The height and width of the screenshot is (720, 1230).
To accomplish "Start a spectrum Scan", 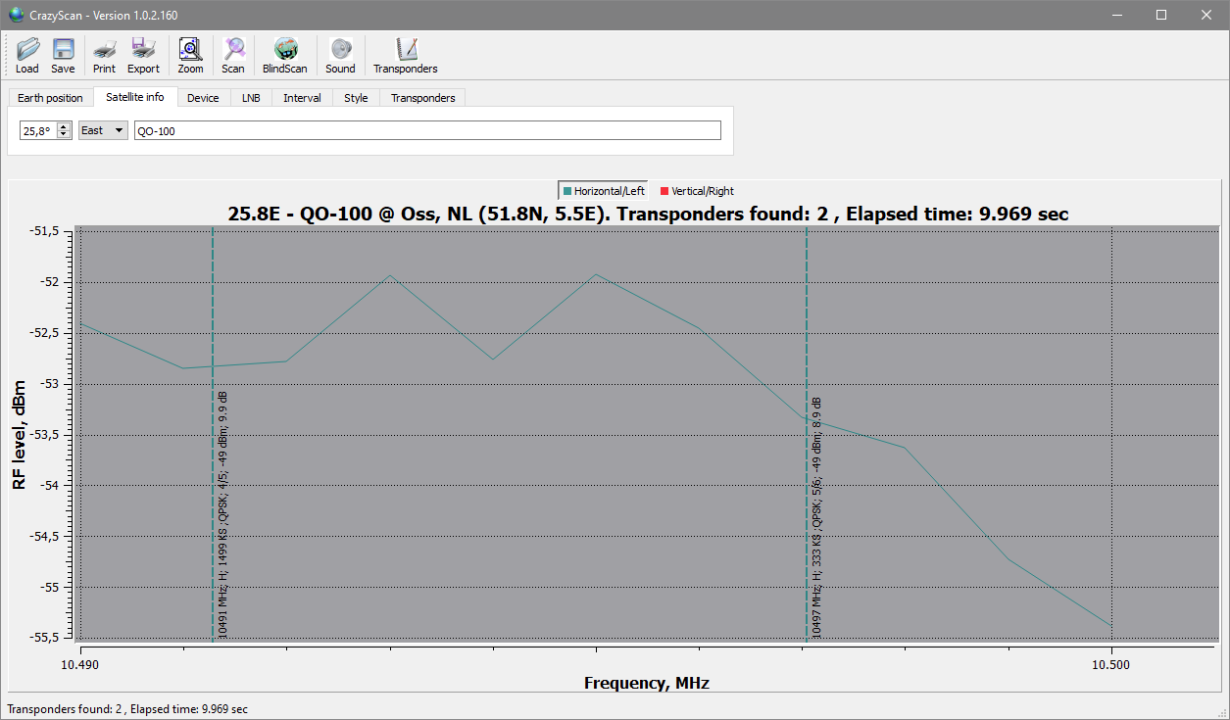I will [x=233, y=55].
